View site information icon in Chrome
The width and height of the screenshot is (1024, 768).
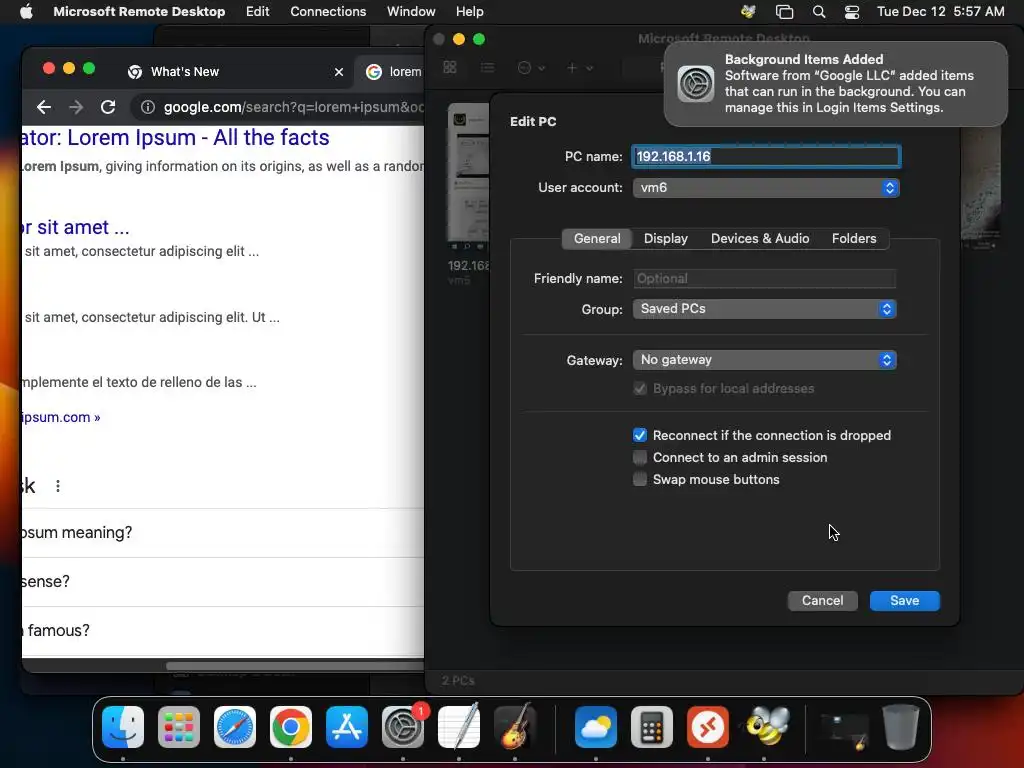(x=148, y=107)
